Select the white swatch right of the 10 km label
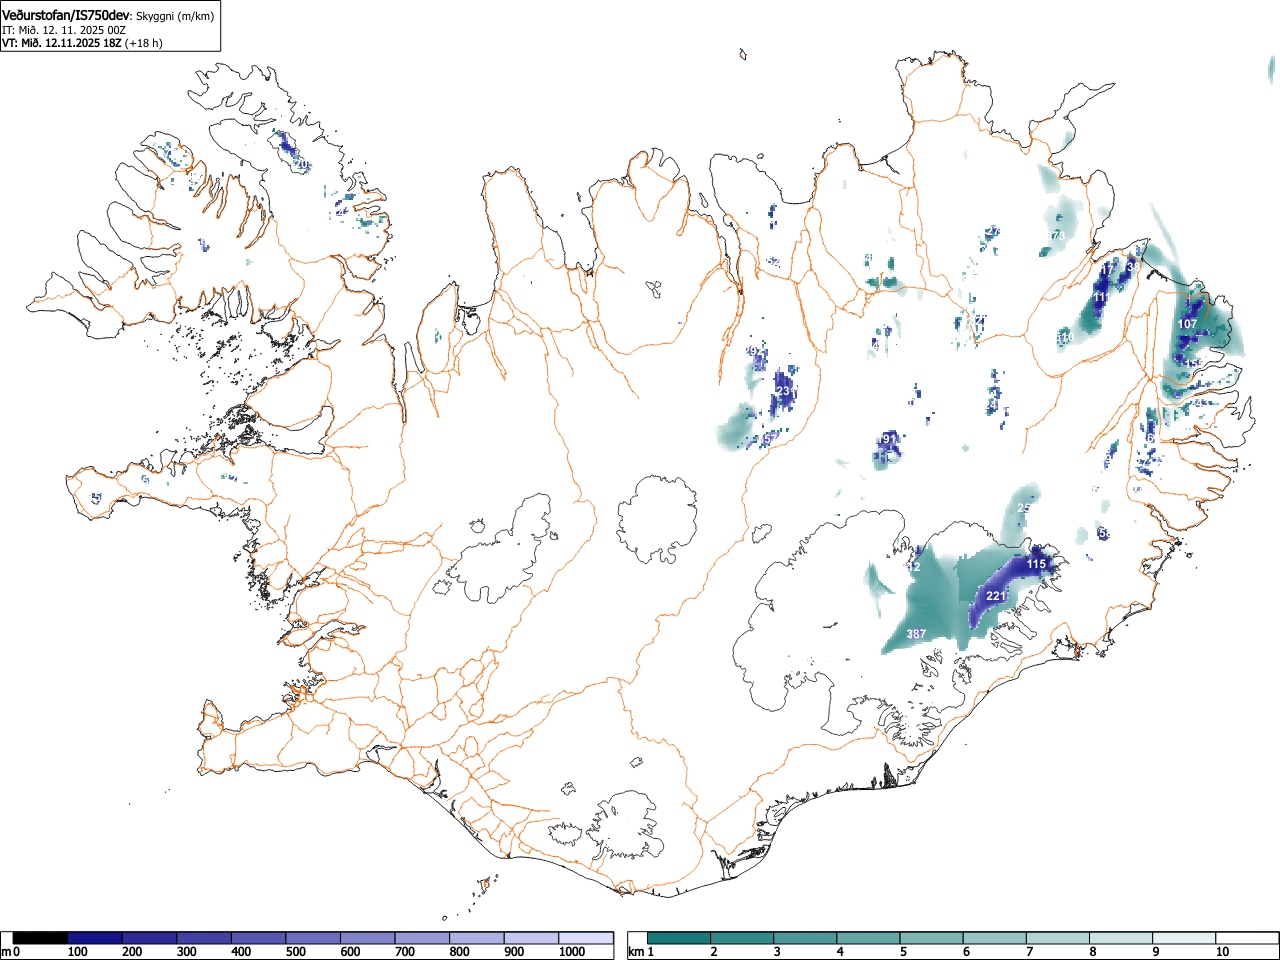This screenshot has height=960, width=1280. [1246, 938]
